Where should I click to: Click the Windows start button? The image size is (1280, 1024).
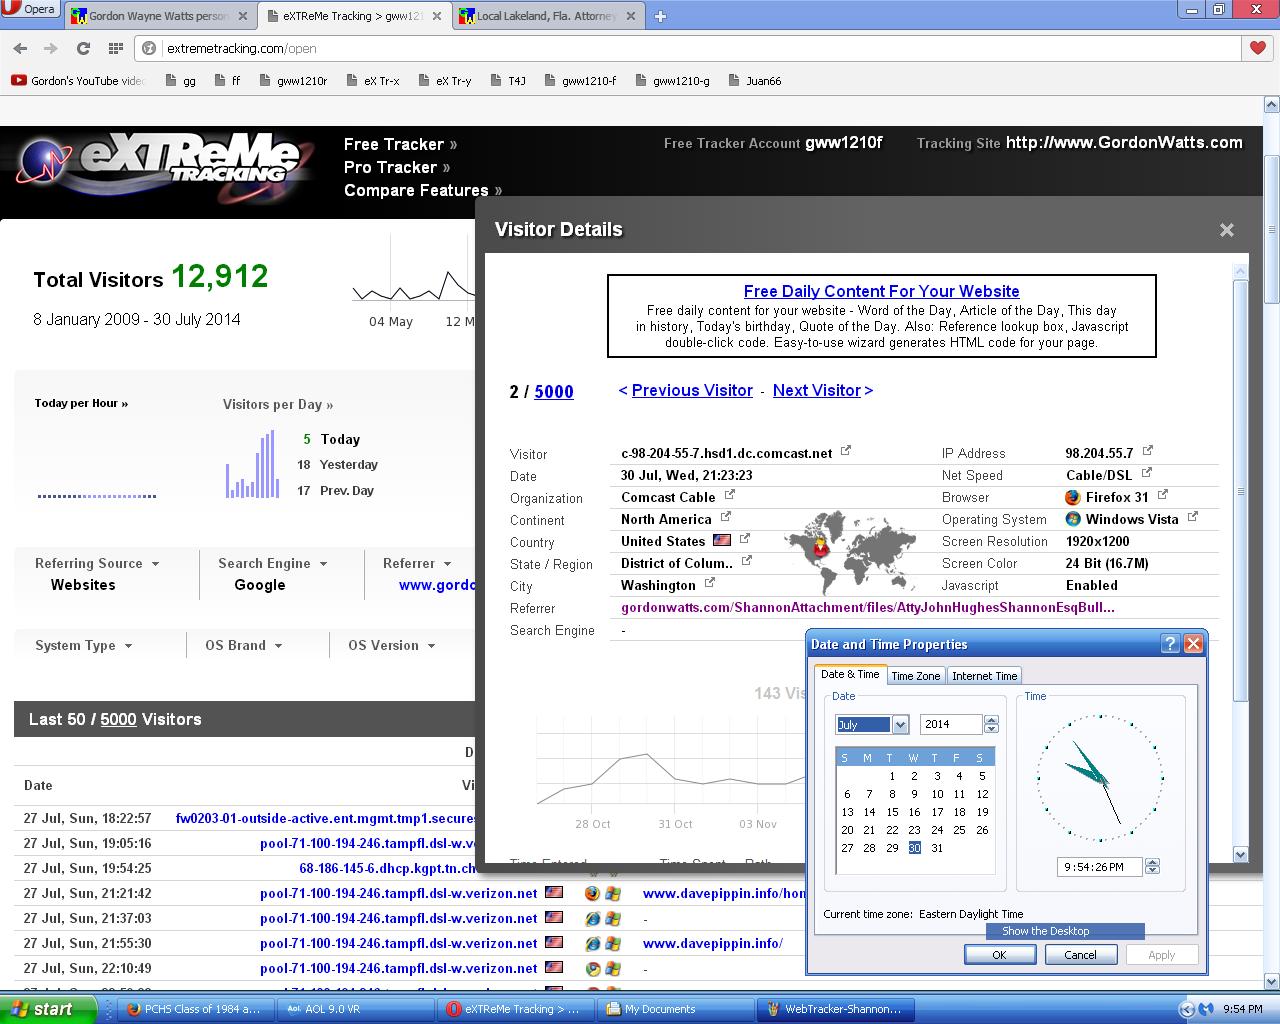47,1009
